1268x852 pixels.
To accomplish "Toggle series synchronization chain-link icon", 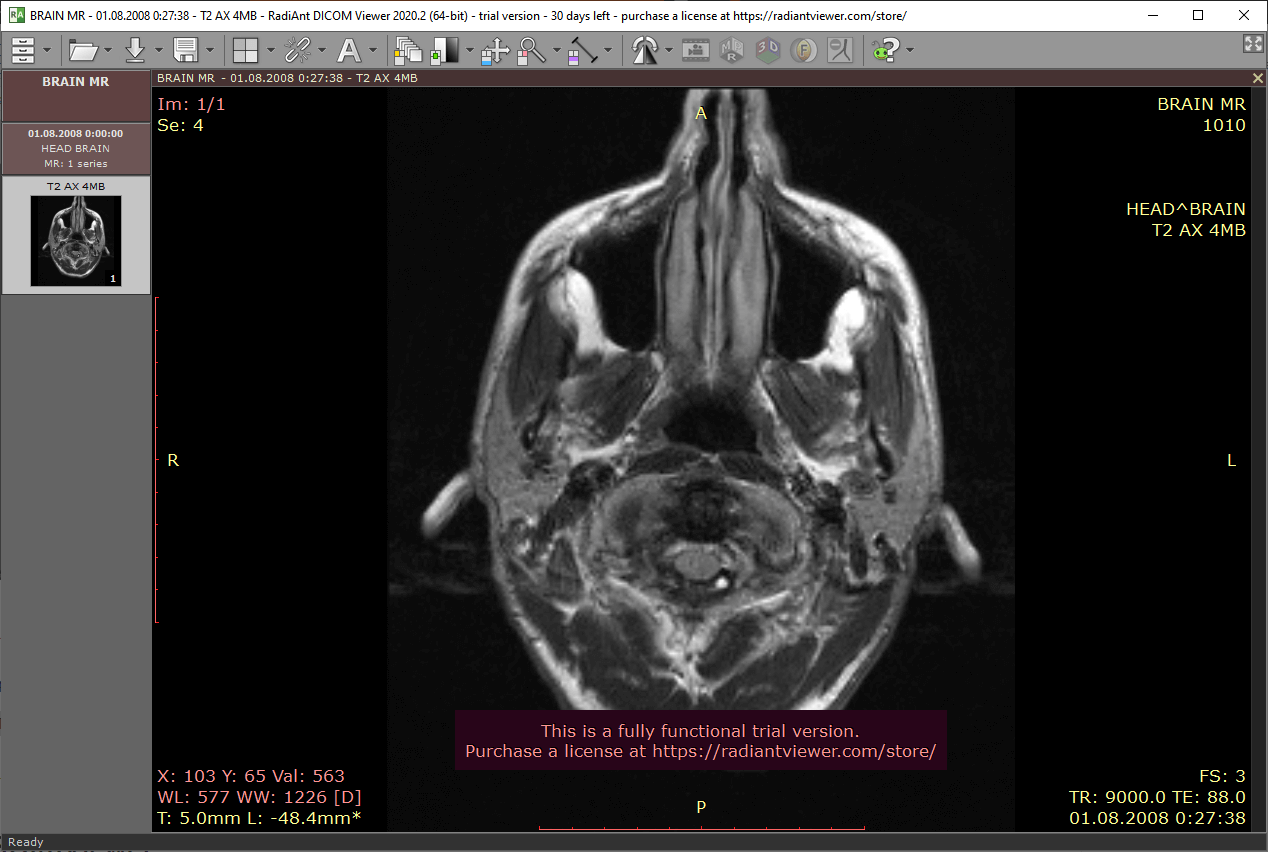I will 296,50.
